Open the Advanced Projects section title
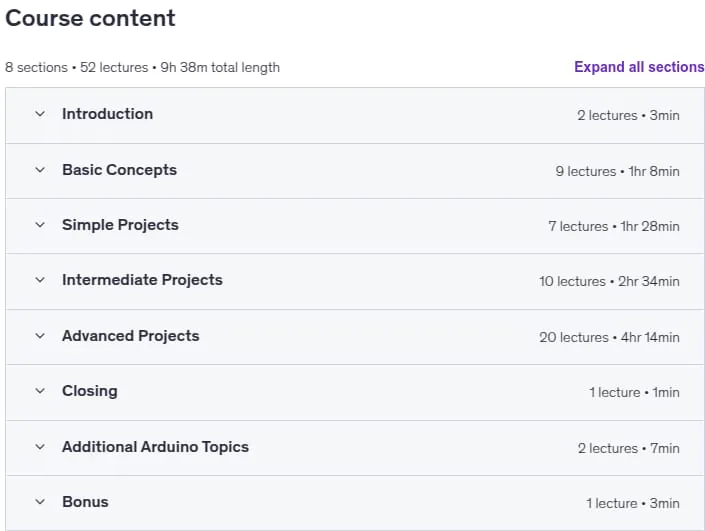Viewport: 705px width, 531px height. [x=131, y=336]
